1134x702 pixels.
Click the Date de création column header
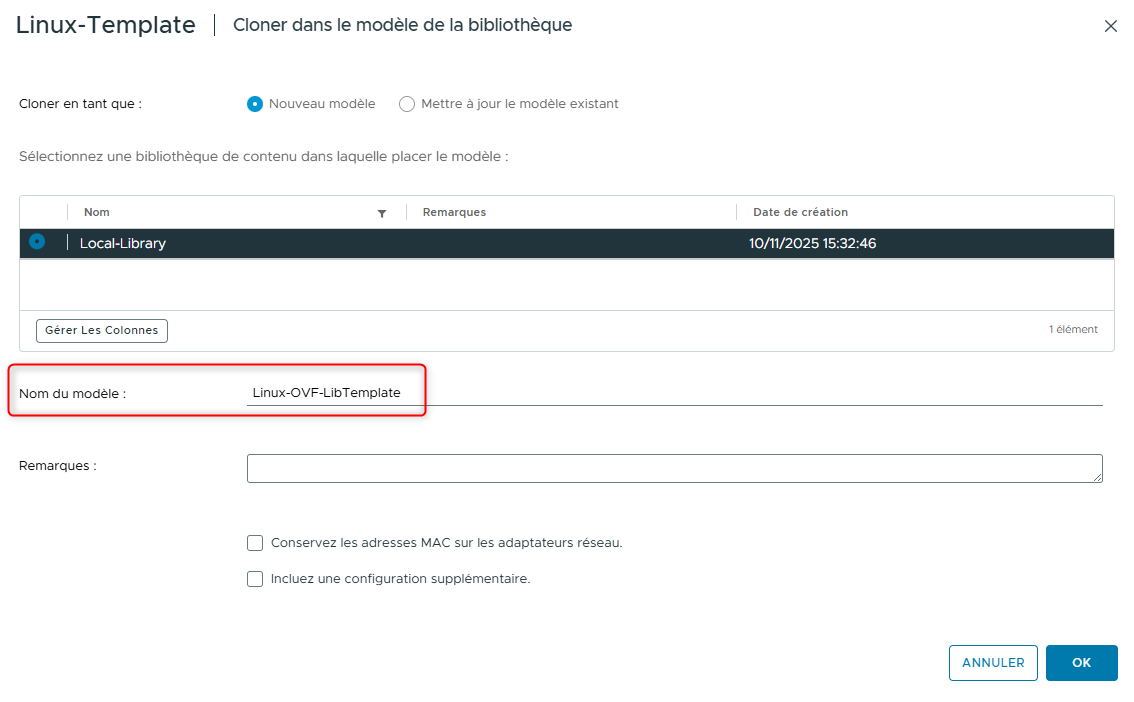(x=798, y=212)
